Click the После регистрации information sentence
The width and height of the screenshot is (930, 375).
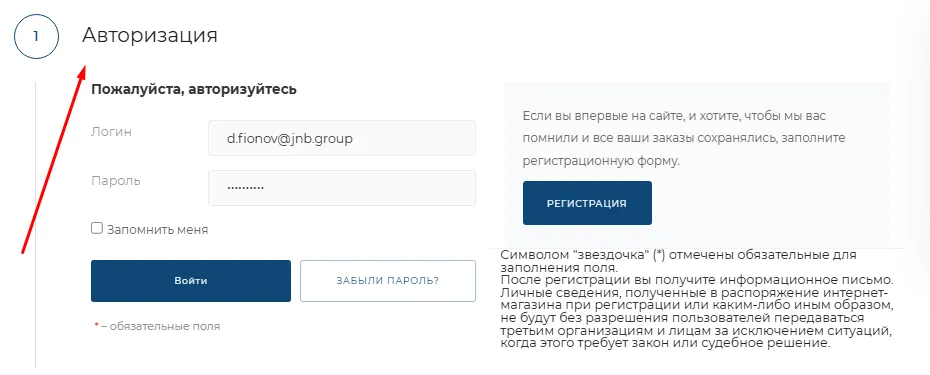pyautogui.click(x=697, y=279)
